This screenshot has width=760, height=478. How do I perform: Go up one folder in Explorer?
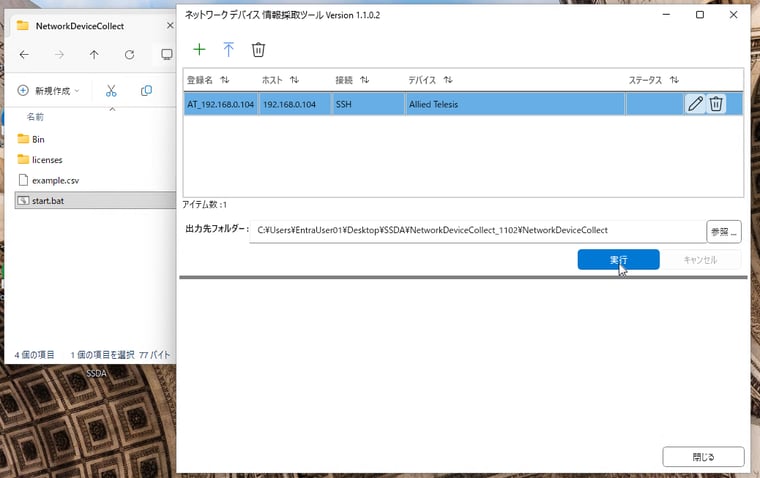(94, 55)
